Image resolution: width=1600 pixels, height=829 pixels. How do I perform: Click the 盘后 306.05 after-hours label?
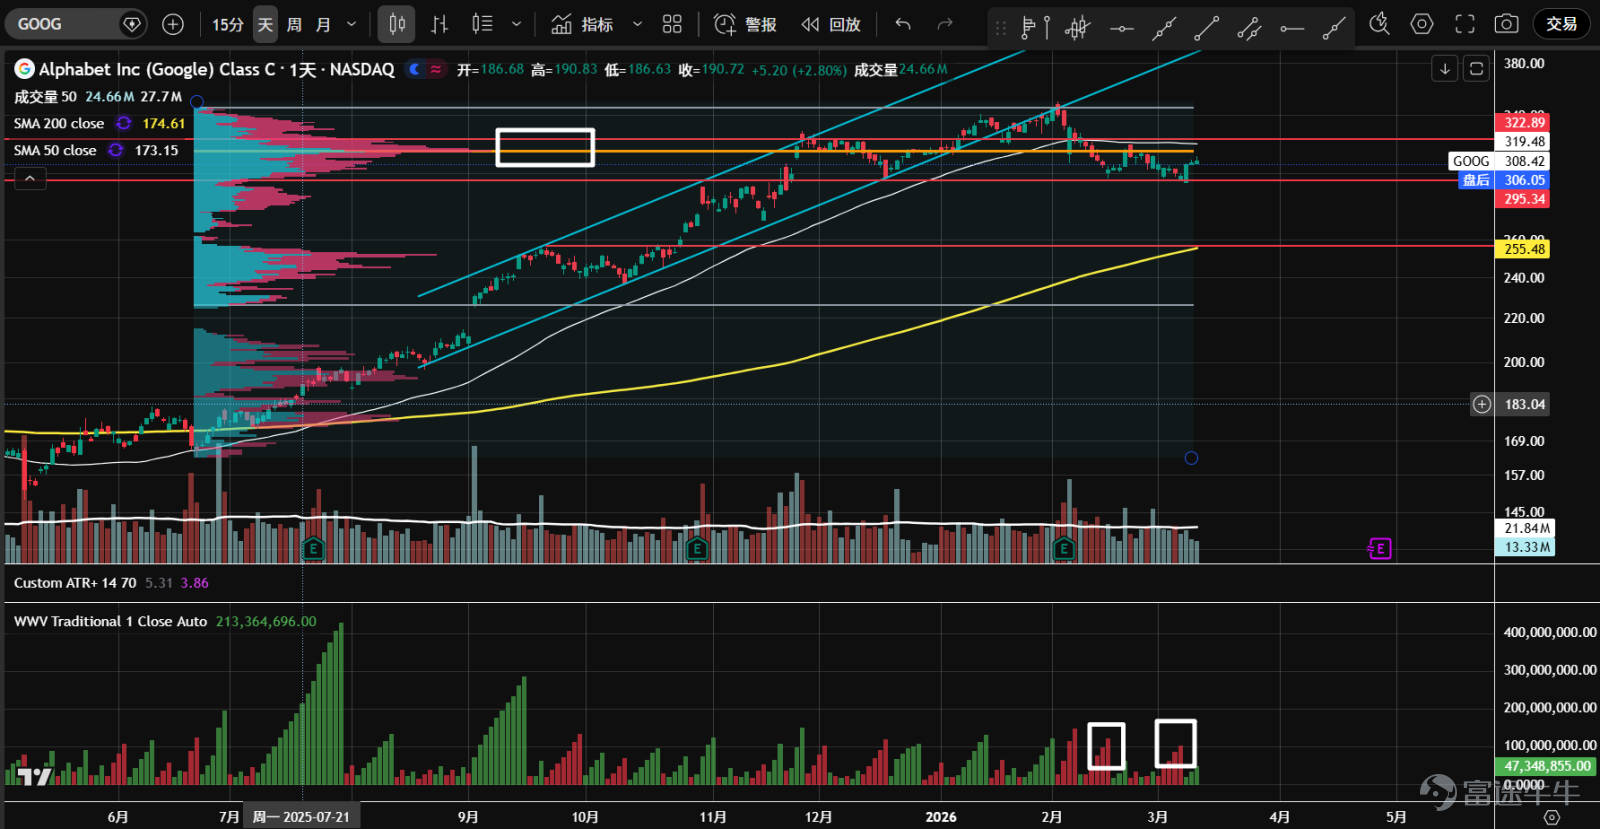[x=1504, y=180]
